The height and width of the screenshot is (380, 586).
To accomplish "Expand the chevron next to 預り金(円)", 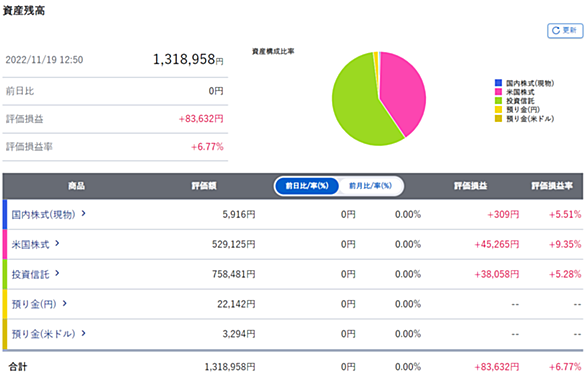I will pyautogui.click(x=65, y=303).
